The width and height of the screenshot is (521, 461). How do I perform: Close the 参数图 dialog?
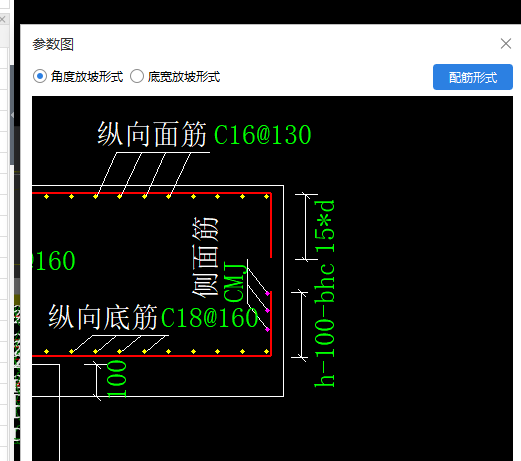(506, 43)
